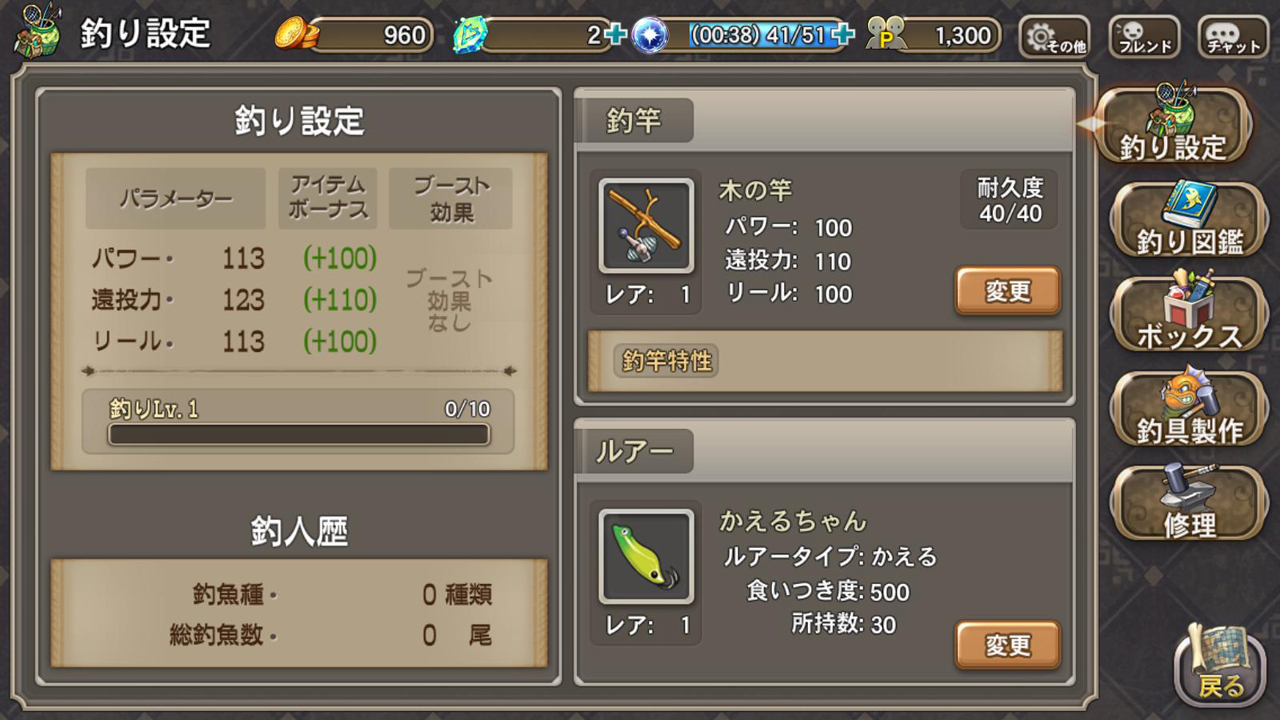Change the fishing rod with 変更

pyautogui.click(x=1008, y=291)
